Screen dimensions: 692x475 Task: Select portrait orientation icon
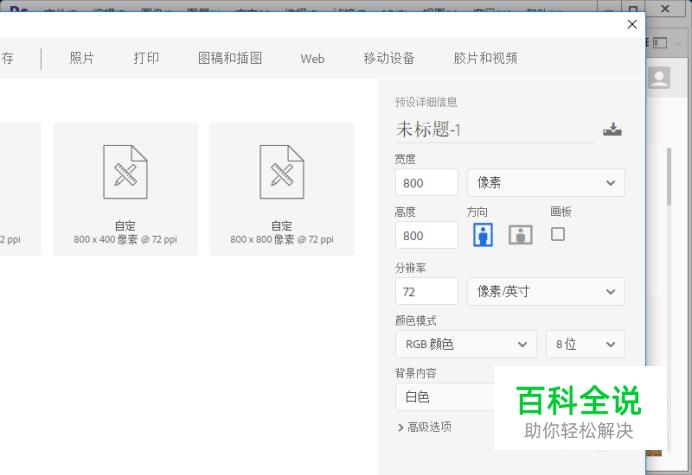pyautogui.click(x=483, y=234)
